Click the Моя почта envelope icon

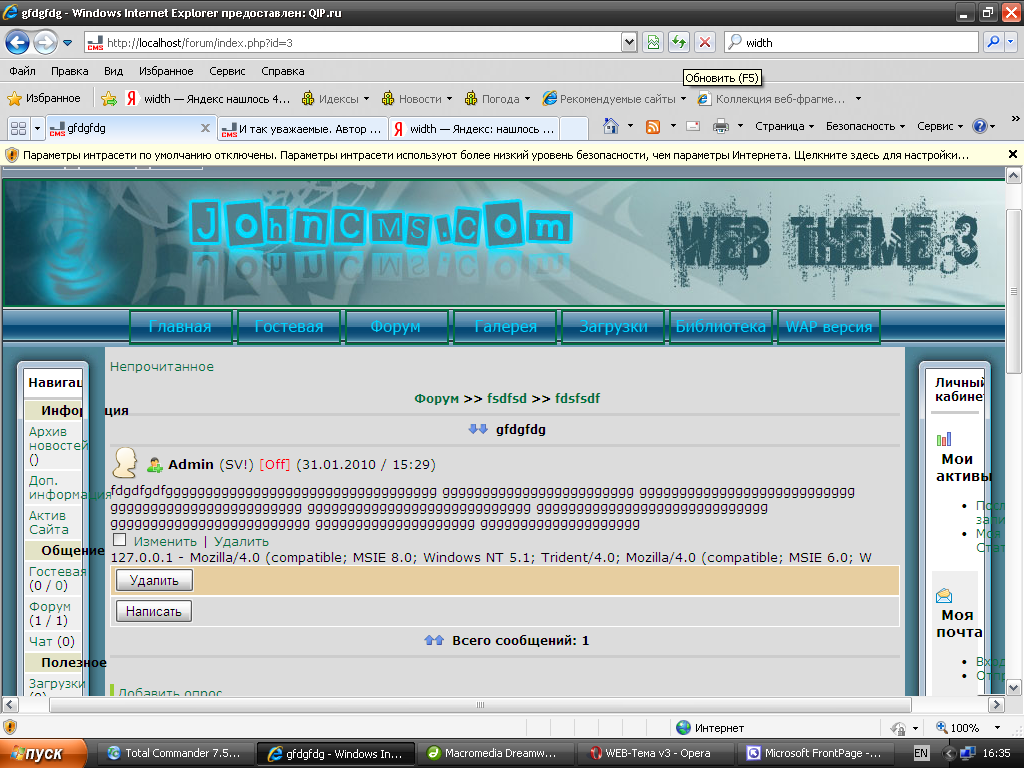click(944, 596)
